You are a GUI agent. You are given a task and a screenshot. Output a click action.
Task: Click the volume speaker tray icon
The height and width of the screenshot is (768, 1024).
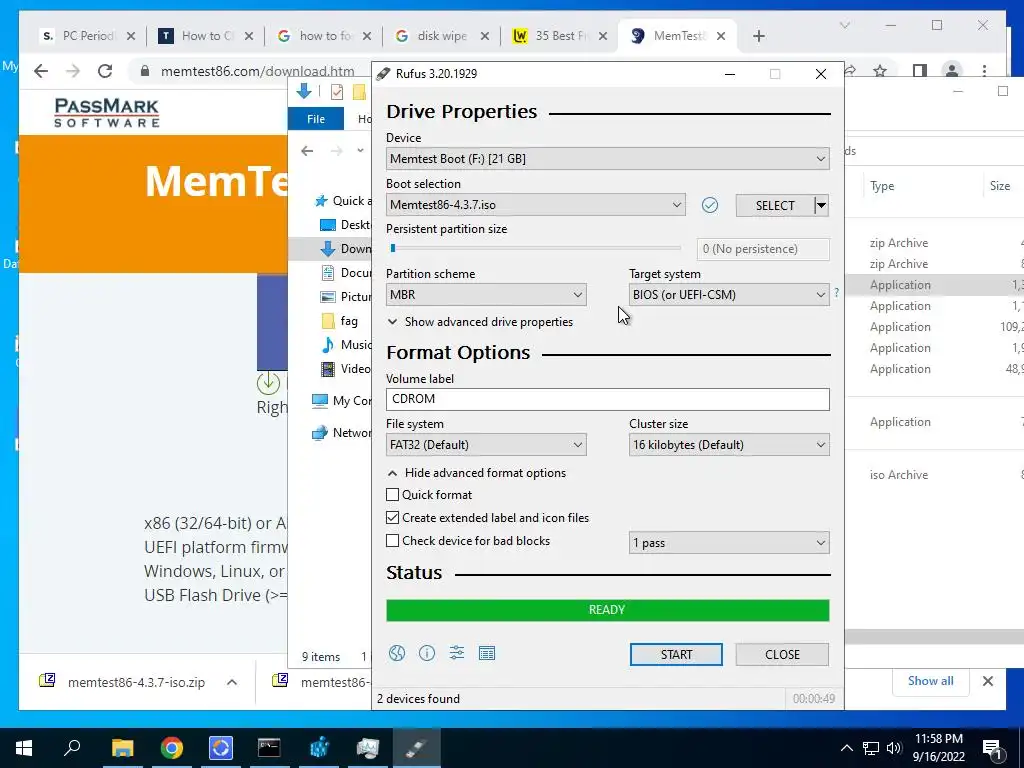(894, 748)
